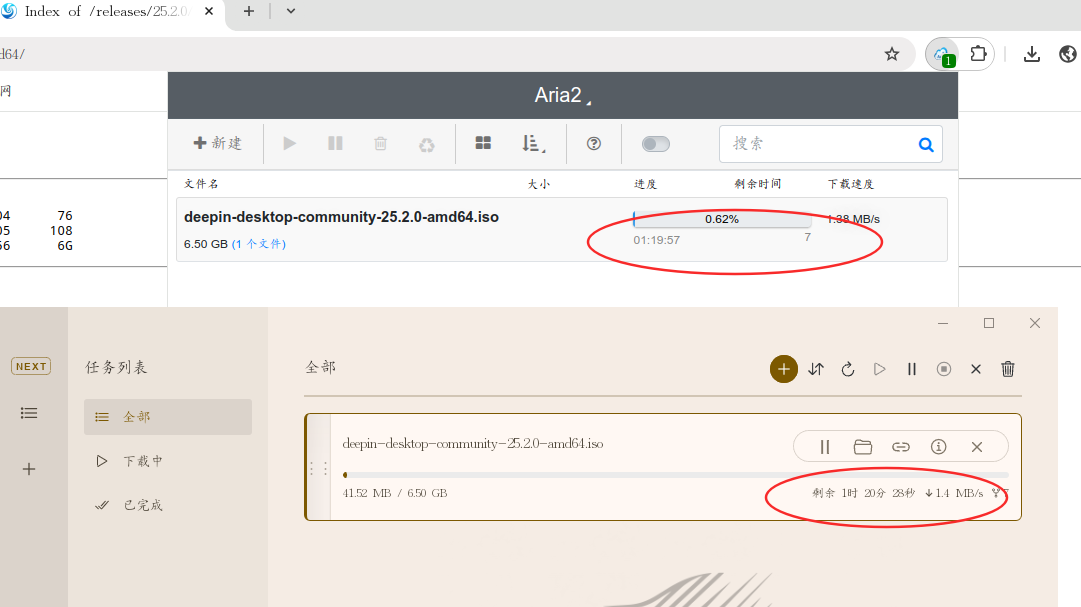1081x607 pixels.
Task: Bookmark this page with the star icon
Action: tap(892, 54)
